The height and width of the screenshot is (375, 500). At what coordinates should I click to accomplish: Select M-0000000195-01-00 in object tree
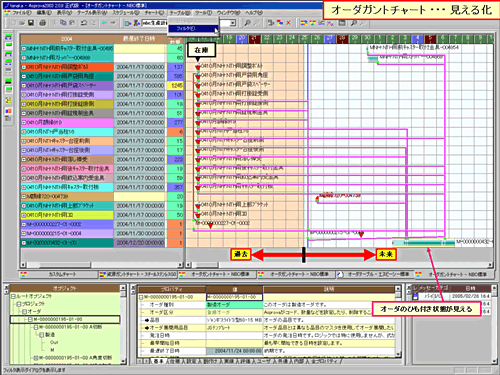[65, 319]
